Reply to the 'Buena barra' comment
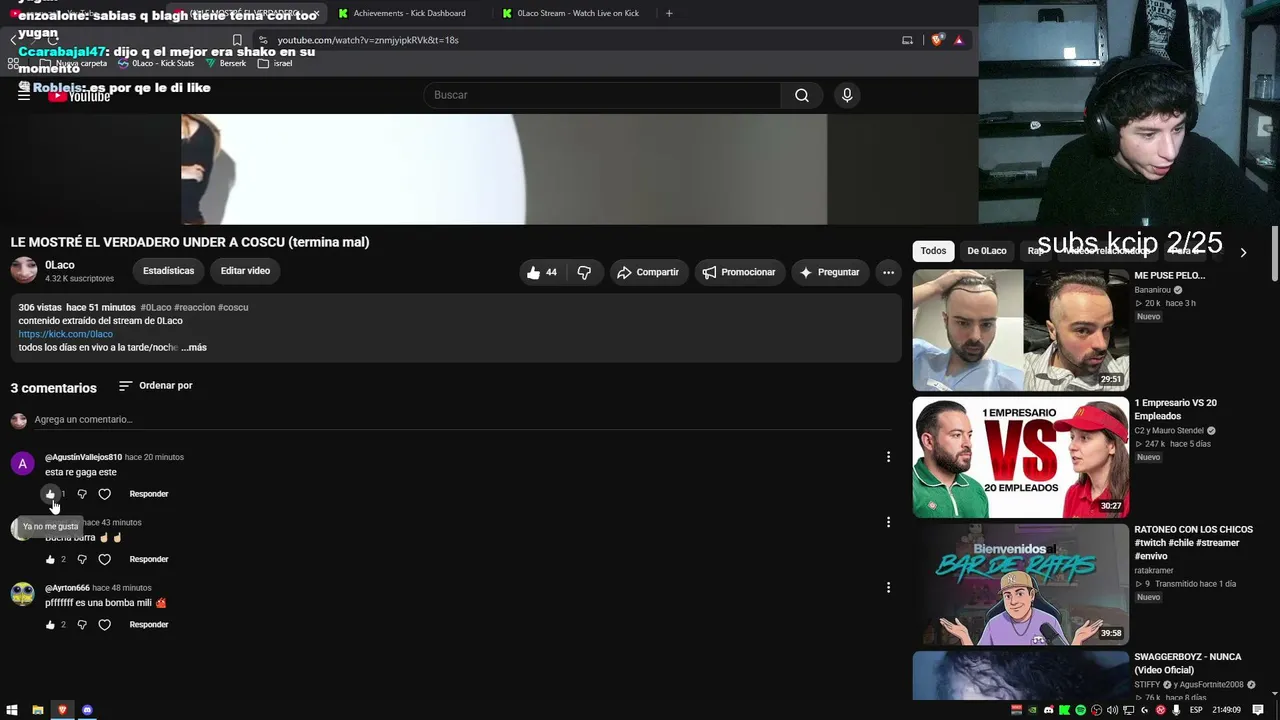1280x720 pixels. coord(149,559)
